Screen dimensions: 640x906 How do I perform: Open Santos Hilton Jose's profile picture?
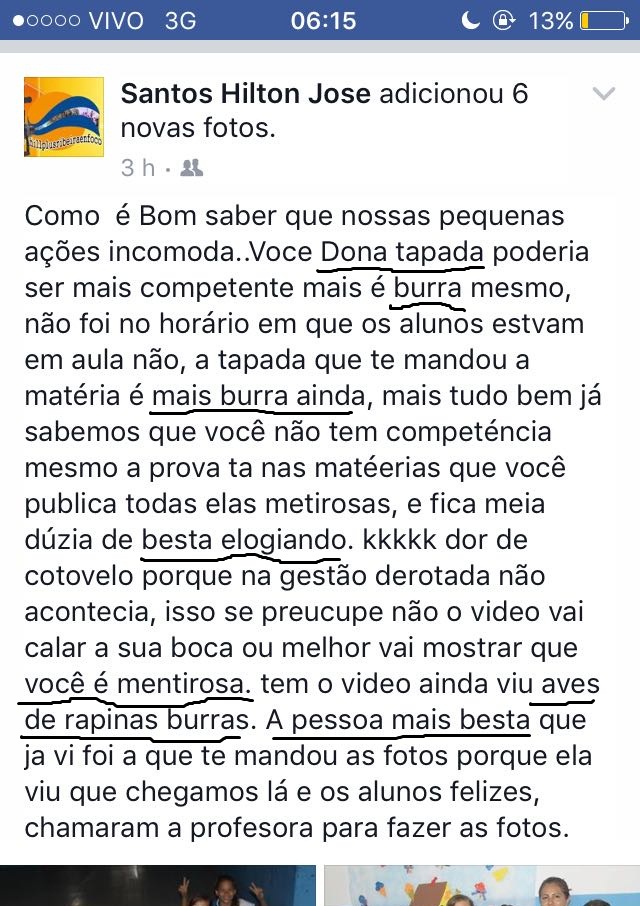click(64, 117)
